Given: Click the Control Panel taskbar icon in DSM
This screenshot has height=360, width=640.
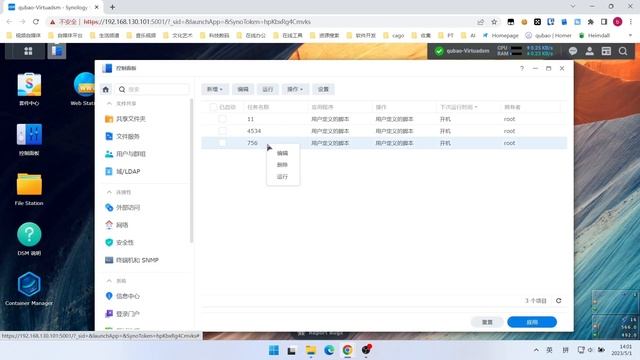Looking at the screenshot, I should (56, 51).
